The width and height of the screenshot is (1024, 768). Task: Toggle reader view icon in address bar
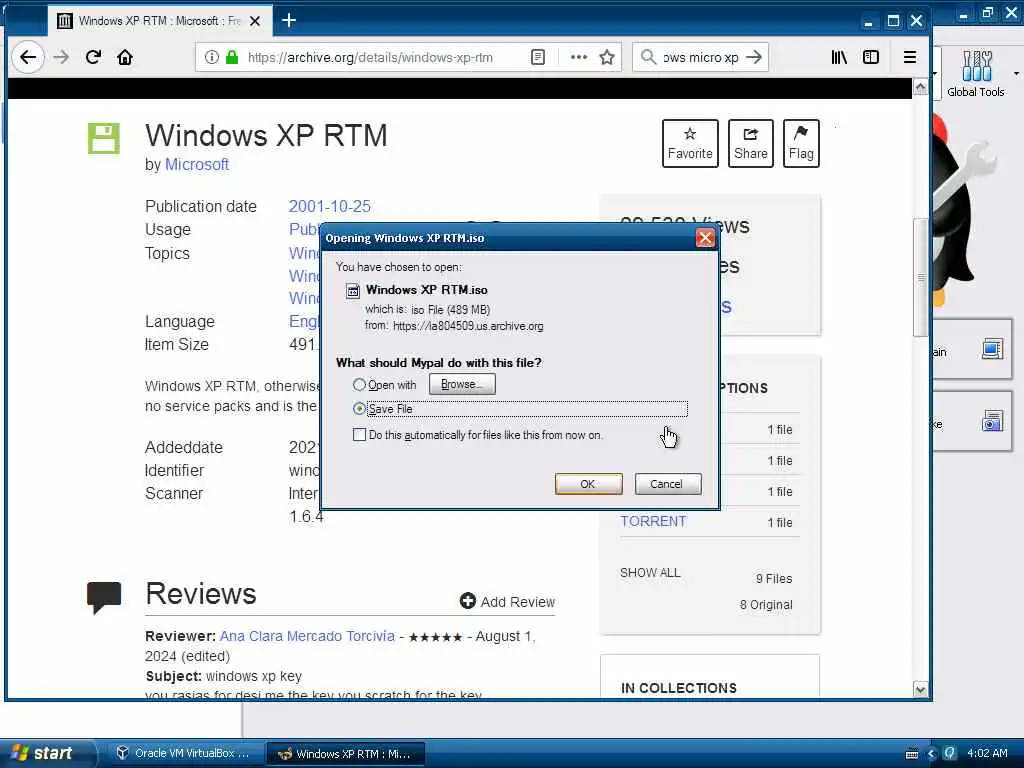tap(537, 57)
